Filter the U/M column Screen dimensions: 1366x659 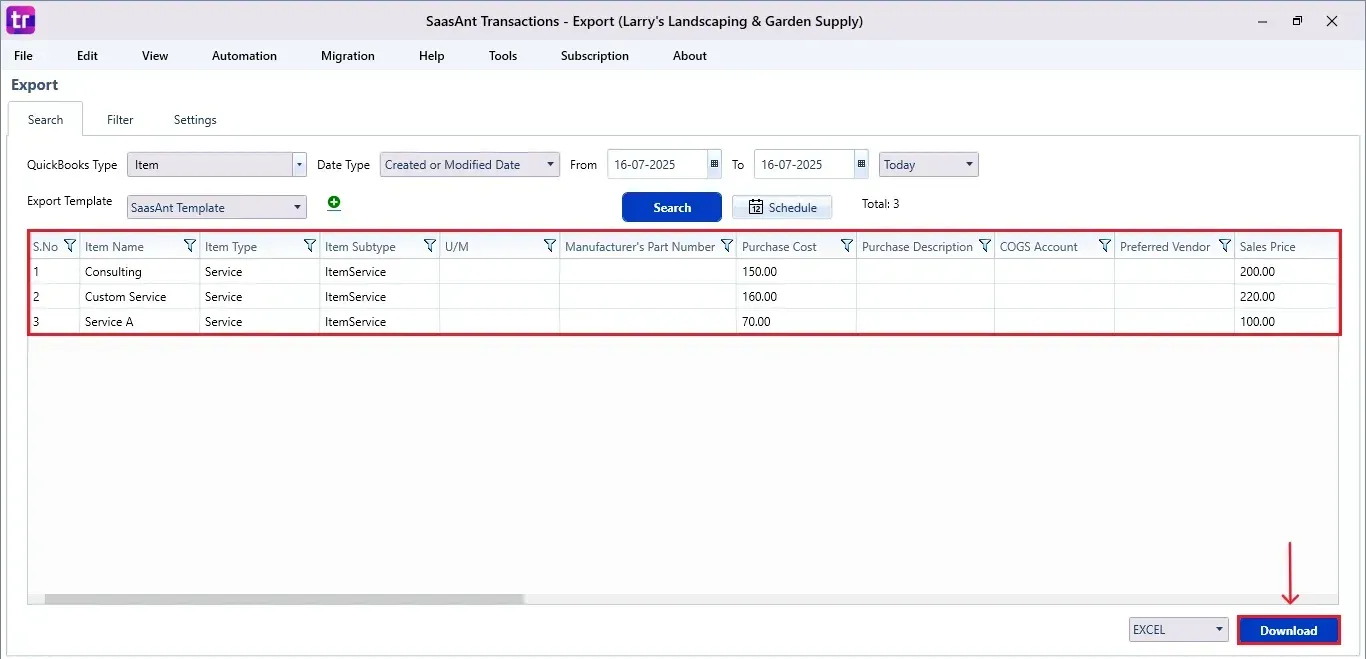click(550, 246)
